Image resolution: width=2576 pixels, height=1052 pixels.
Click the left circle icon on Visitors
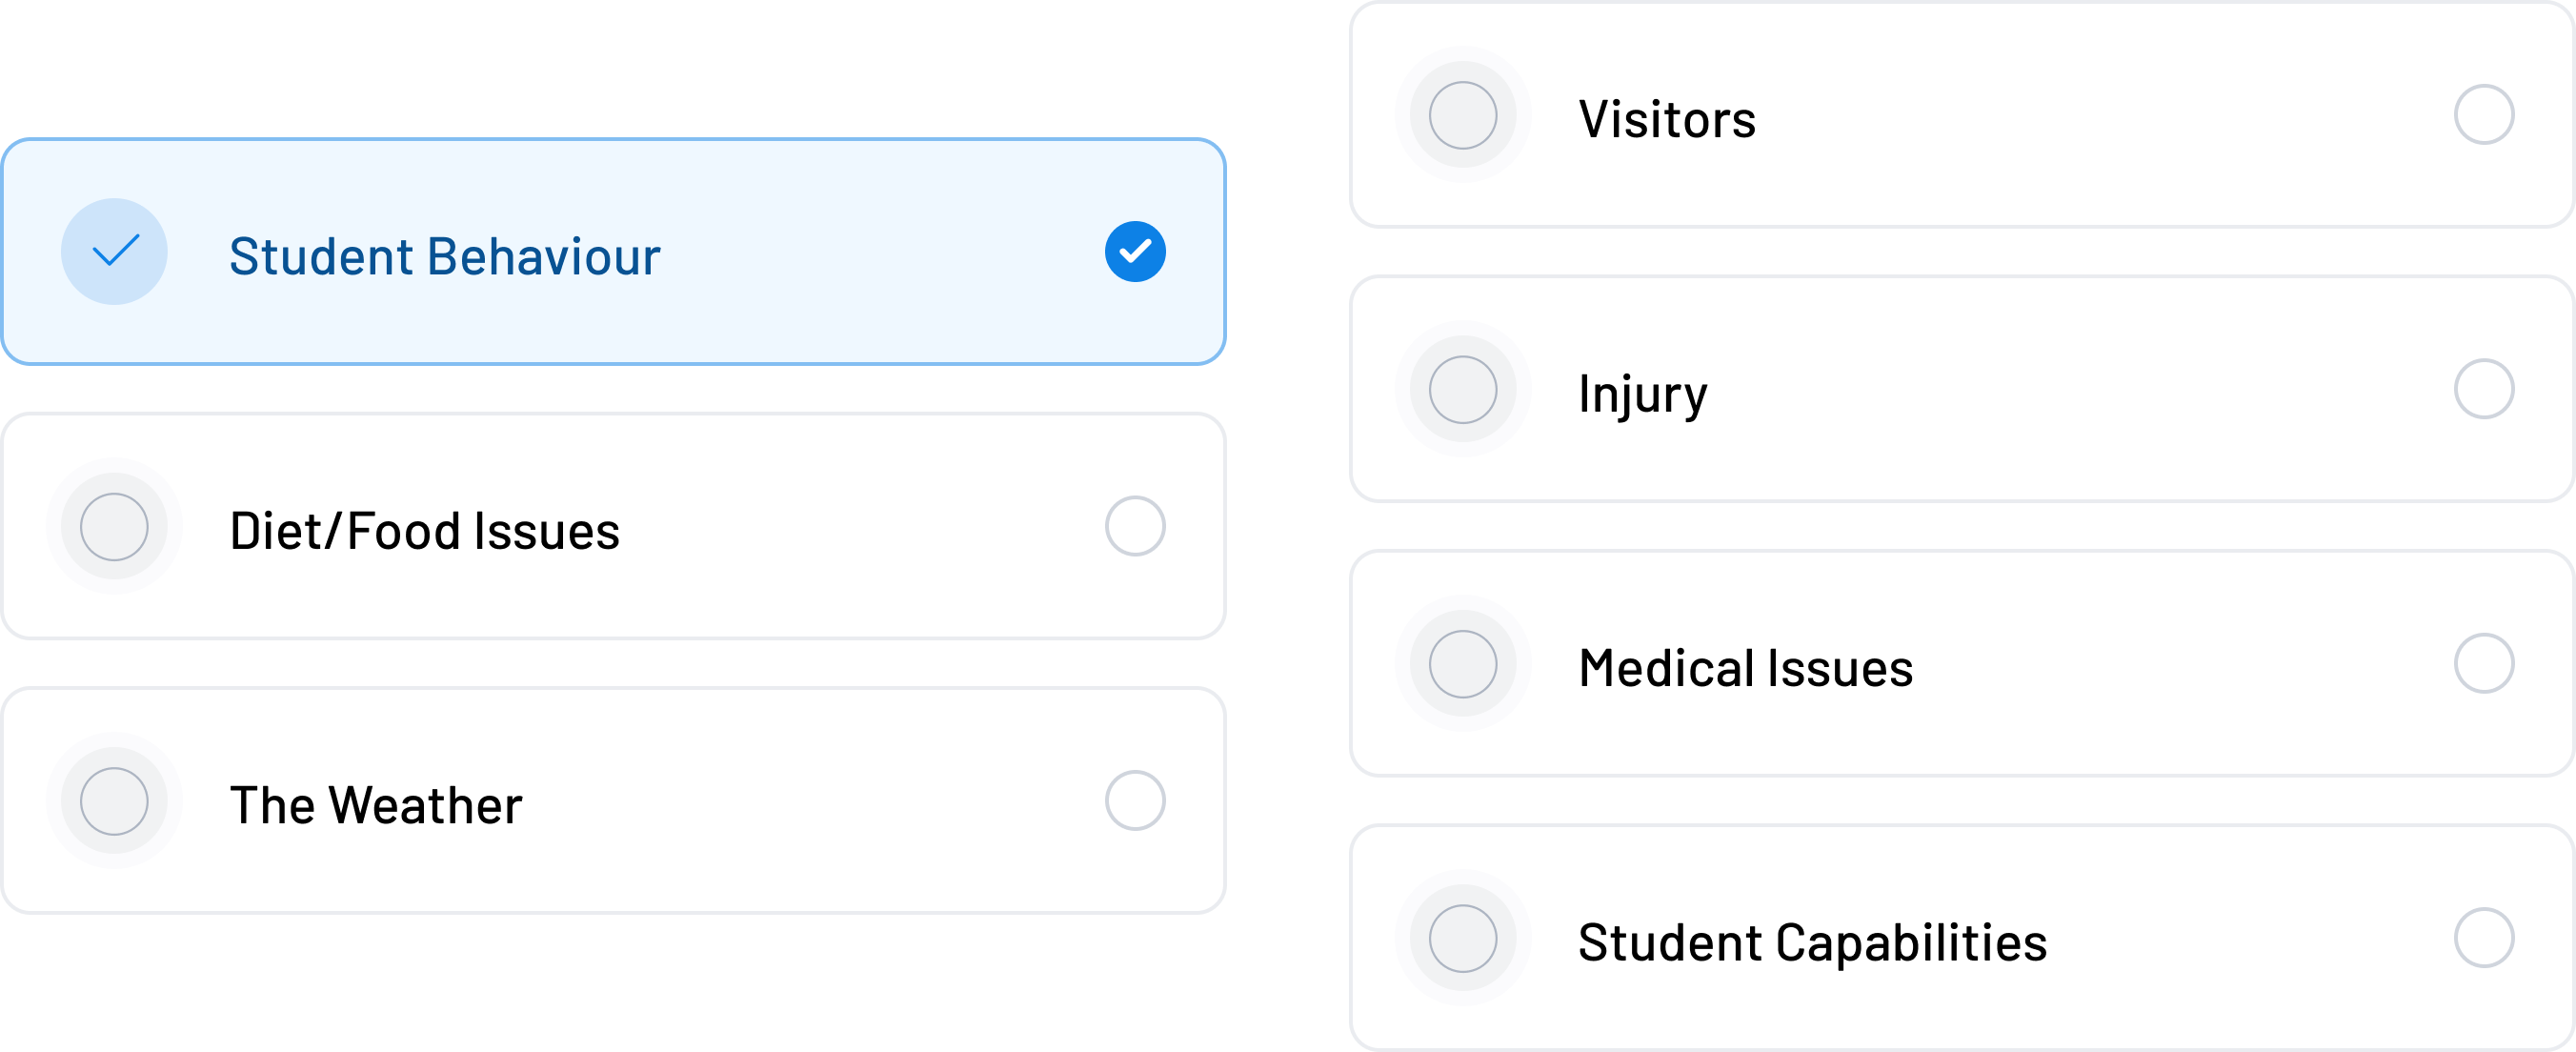(1462, 115)
